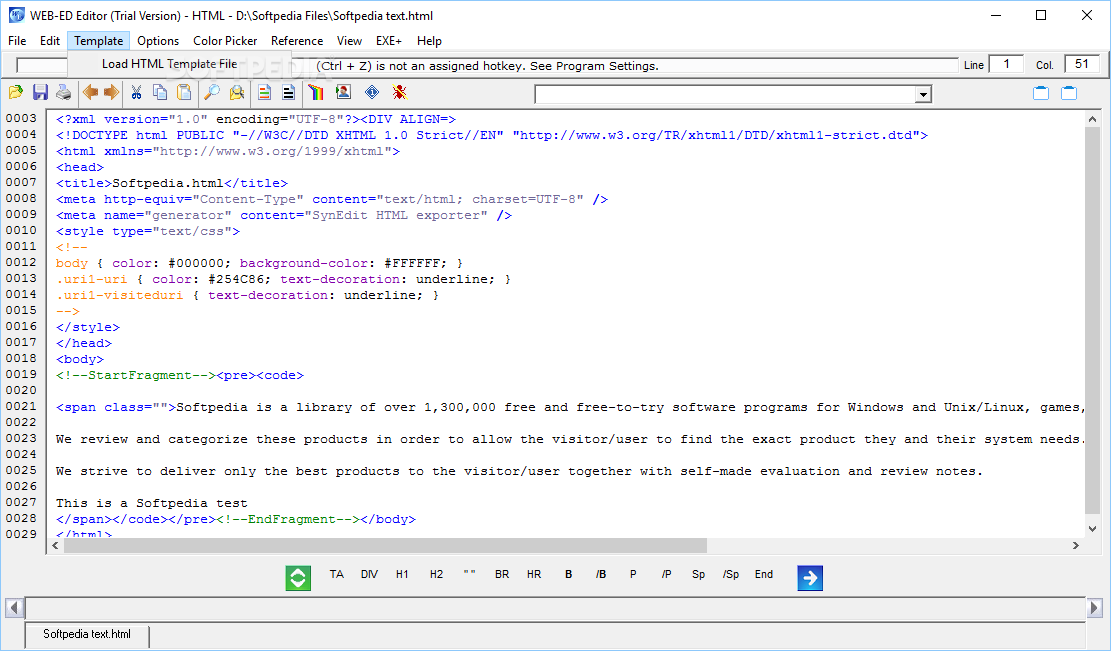Click the blue diamond info icon
This screenshot has width=1111, height=651.
tap(372, 92)
